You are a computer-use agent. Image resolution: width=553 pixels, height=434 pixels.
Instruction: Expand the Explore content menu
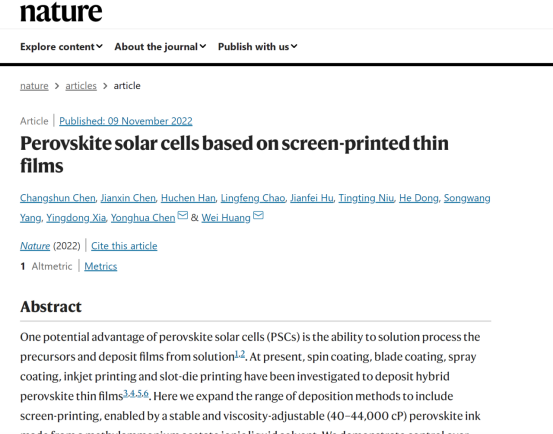point(61,47)
